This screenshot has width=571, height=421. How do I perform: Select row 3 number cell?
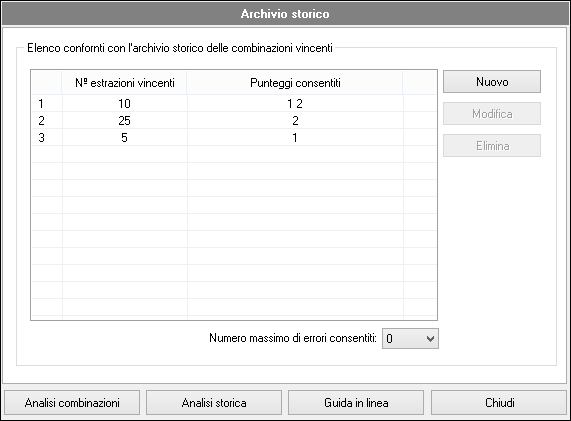47,138
